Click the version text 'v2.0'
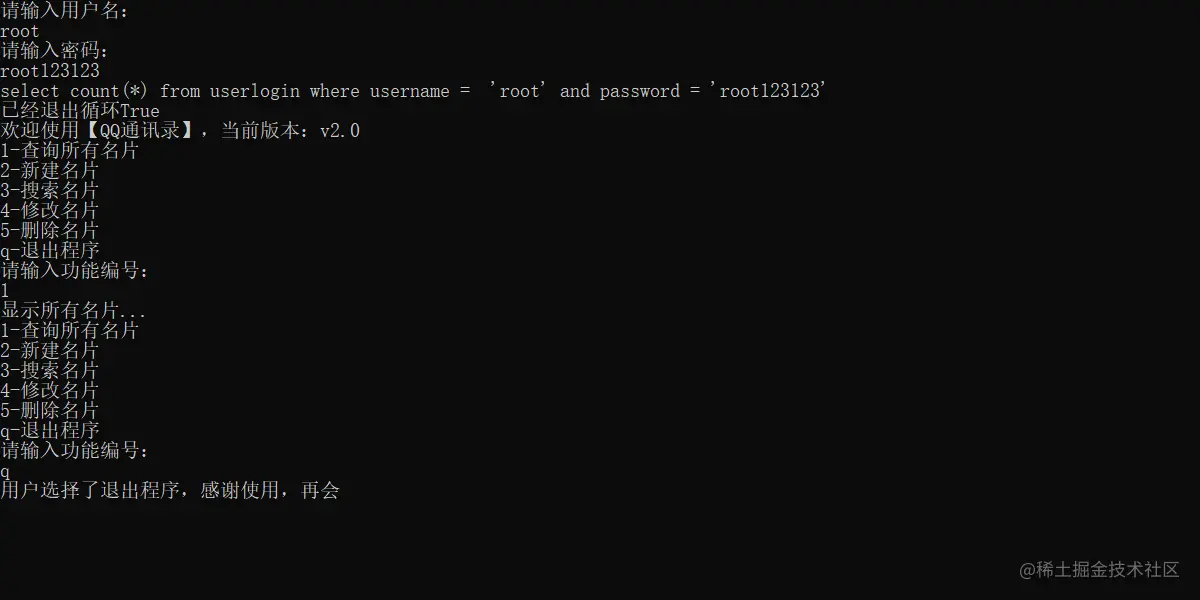This screenshot has width=1200, height=600. coord(339,131)
